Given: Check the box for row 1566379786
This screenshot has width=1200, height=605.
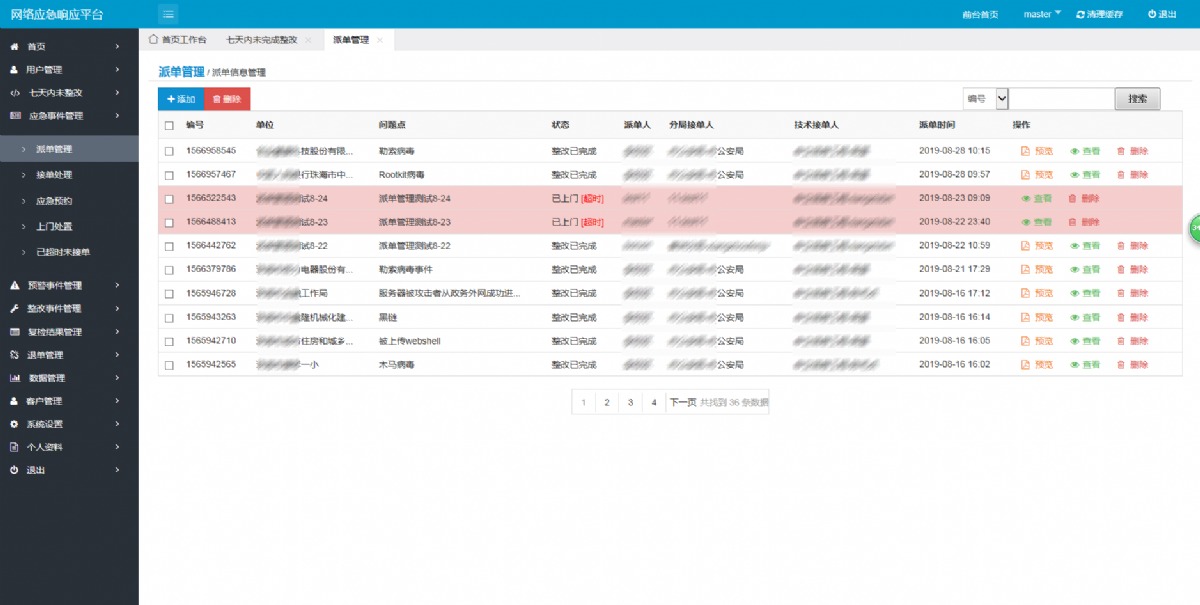Looking at the screenshot, I should [169, 270].
